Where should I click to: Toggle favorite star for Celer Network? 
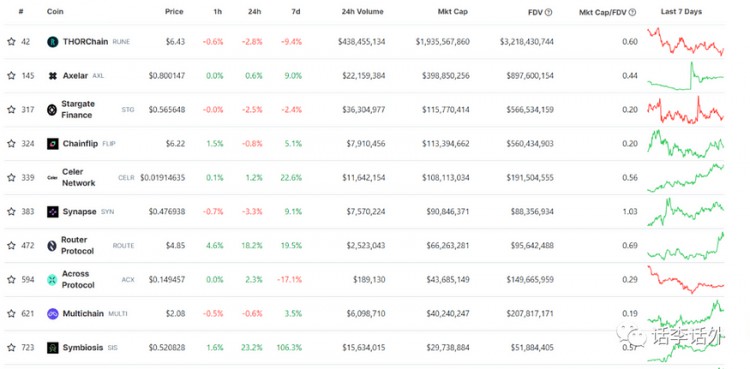coord(11,178)
